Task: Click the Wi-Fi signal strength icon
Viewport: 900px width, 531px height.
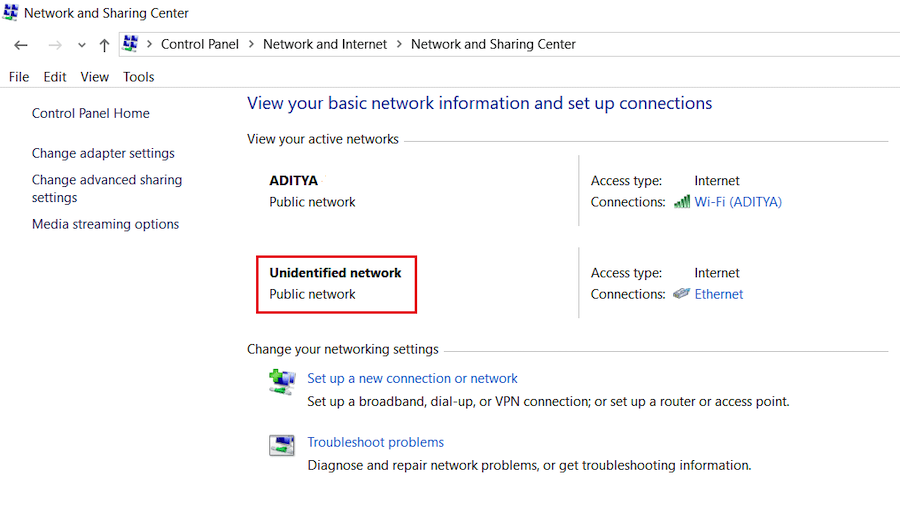Action: [682, 202]
